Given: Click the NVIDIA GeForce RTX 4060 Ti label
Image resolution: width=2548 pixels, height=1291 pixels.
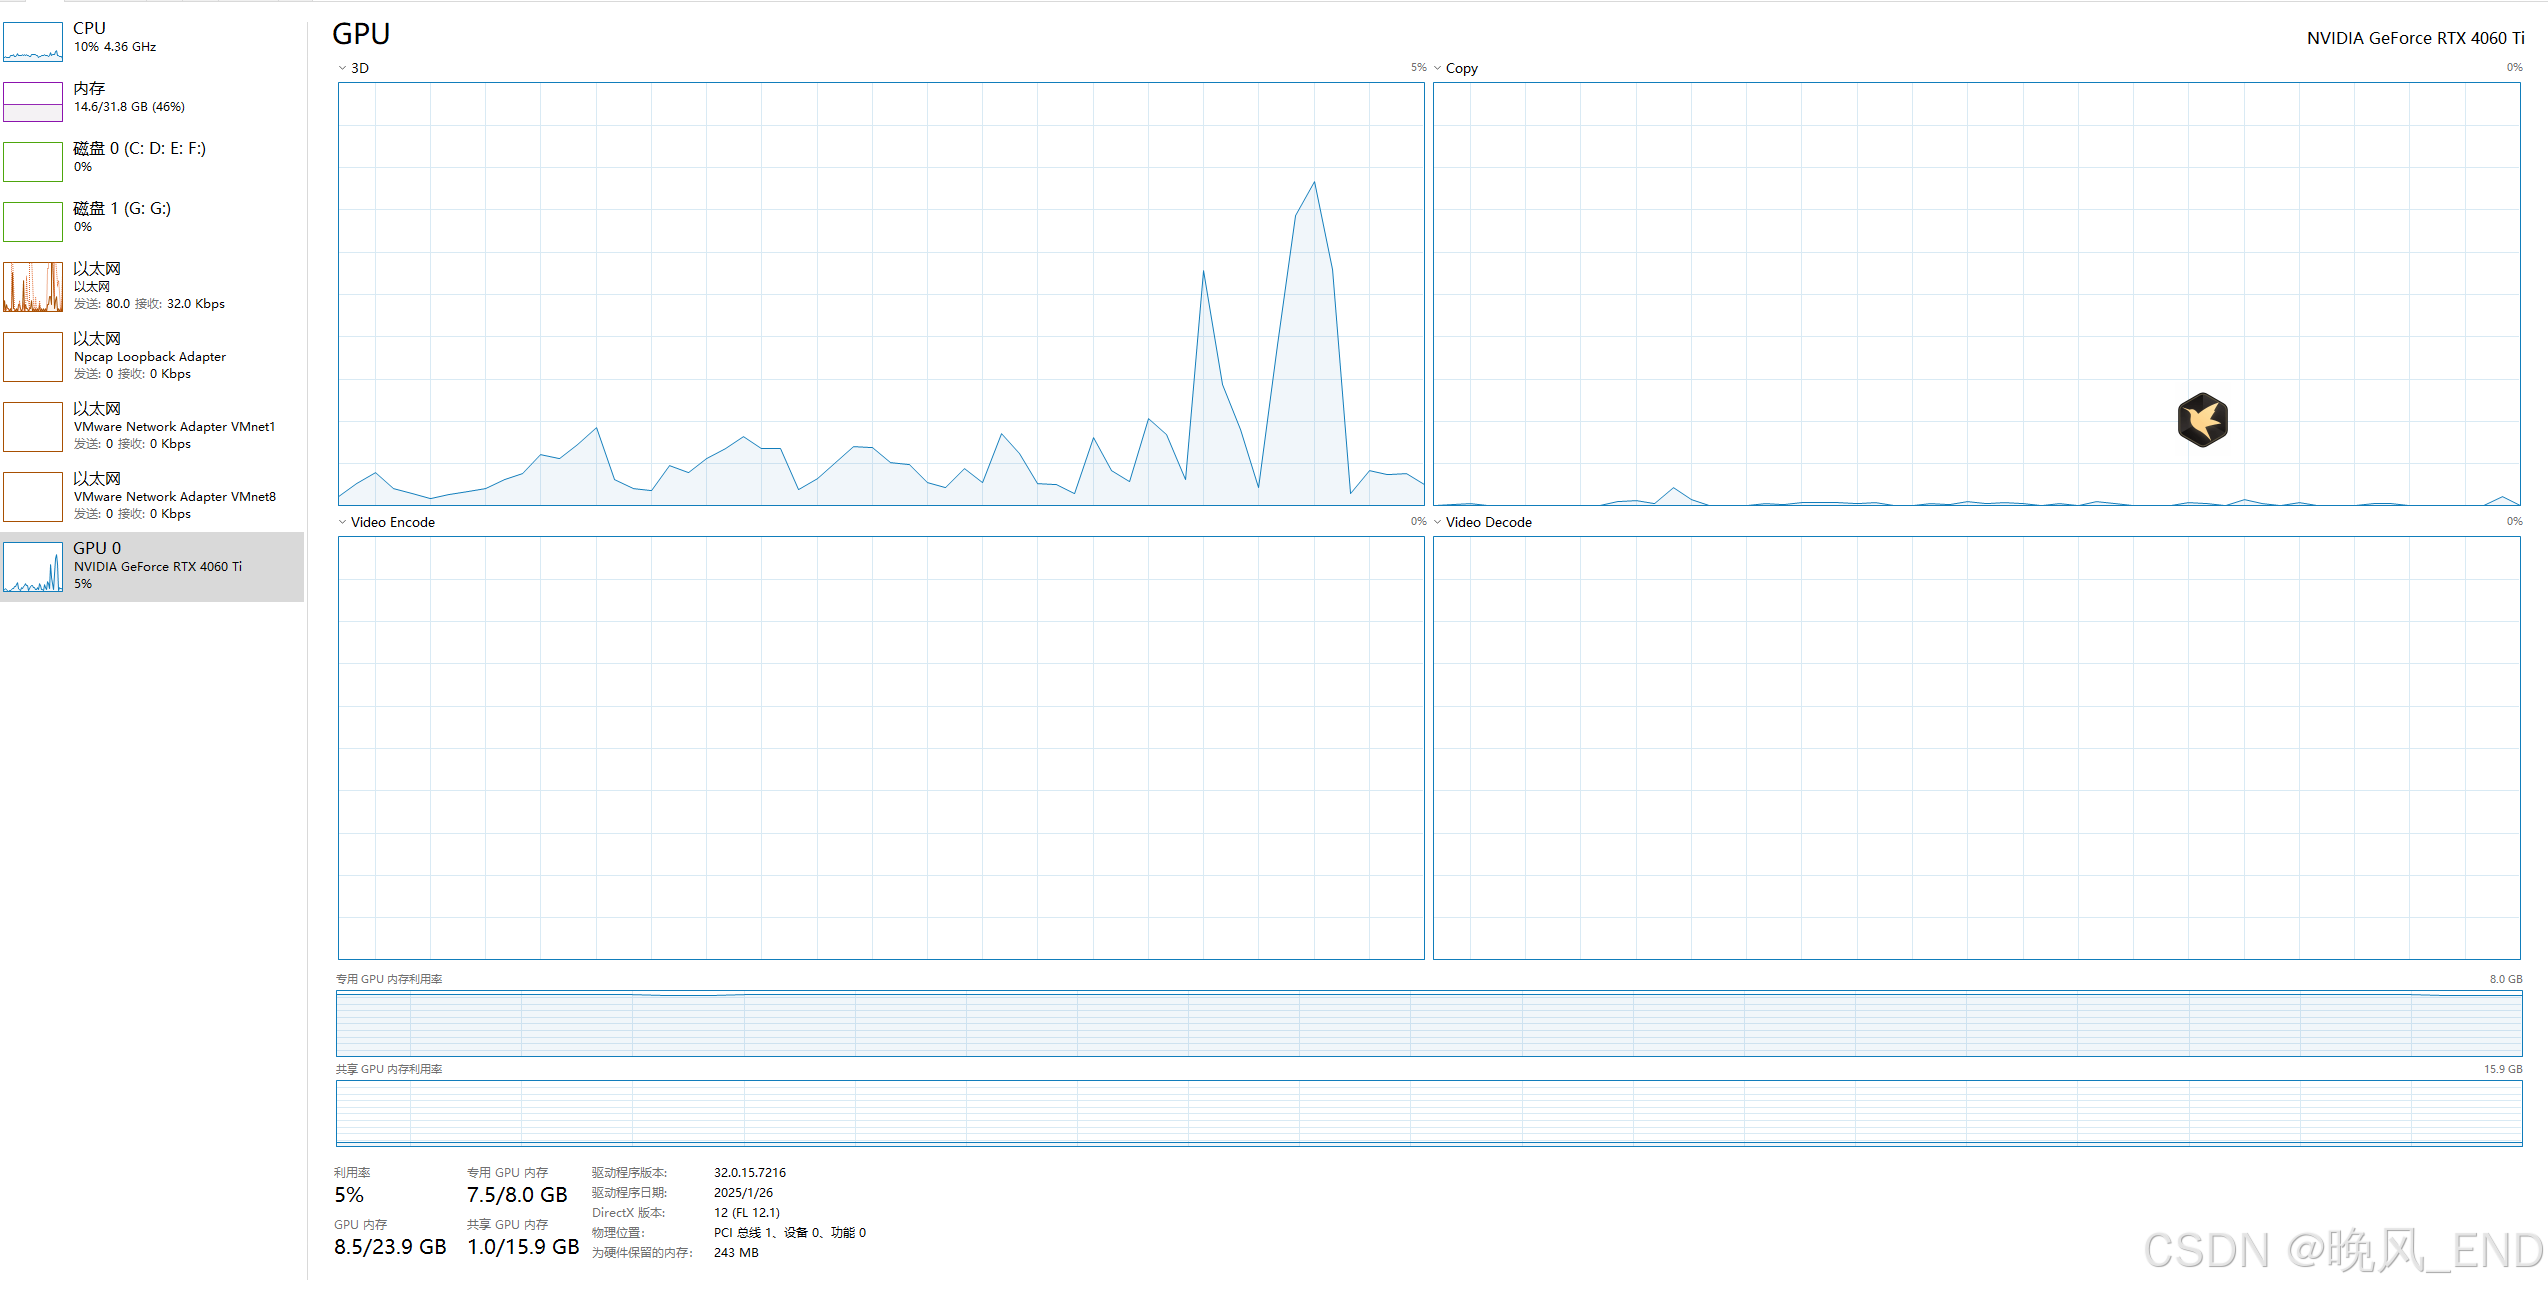Looking at the screenshot, I should (x=2414, y=38).
